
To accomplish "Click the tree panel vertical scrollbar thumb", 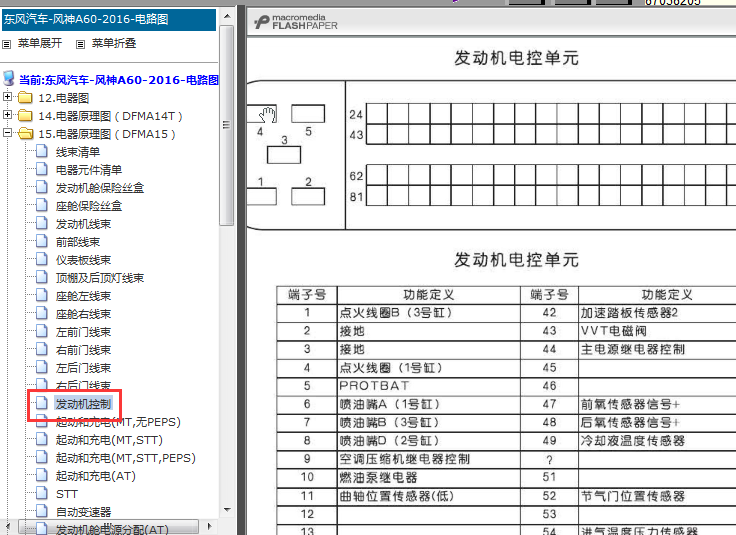I will [227, 125].
